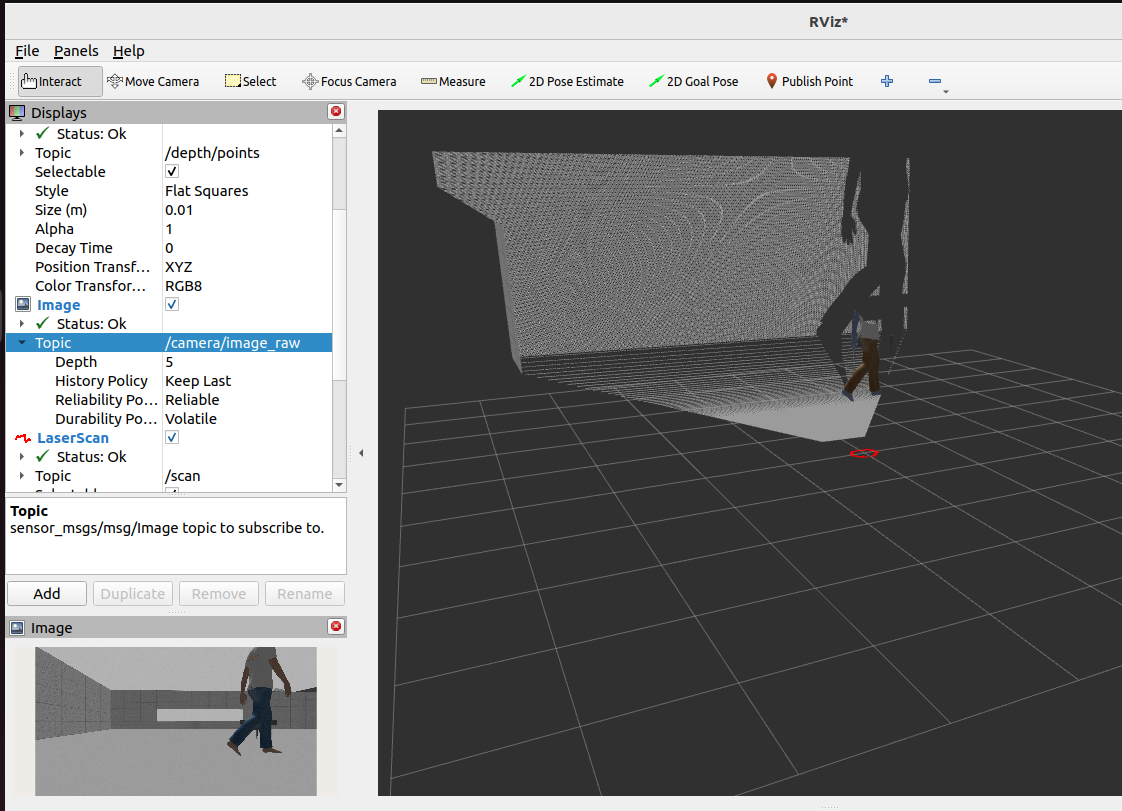
Task: Click the red laser scan circle marker
Action: 864,453
